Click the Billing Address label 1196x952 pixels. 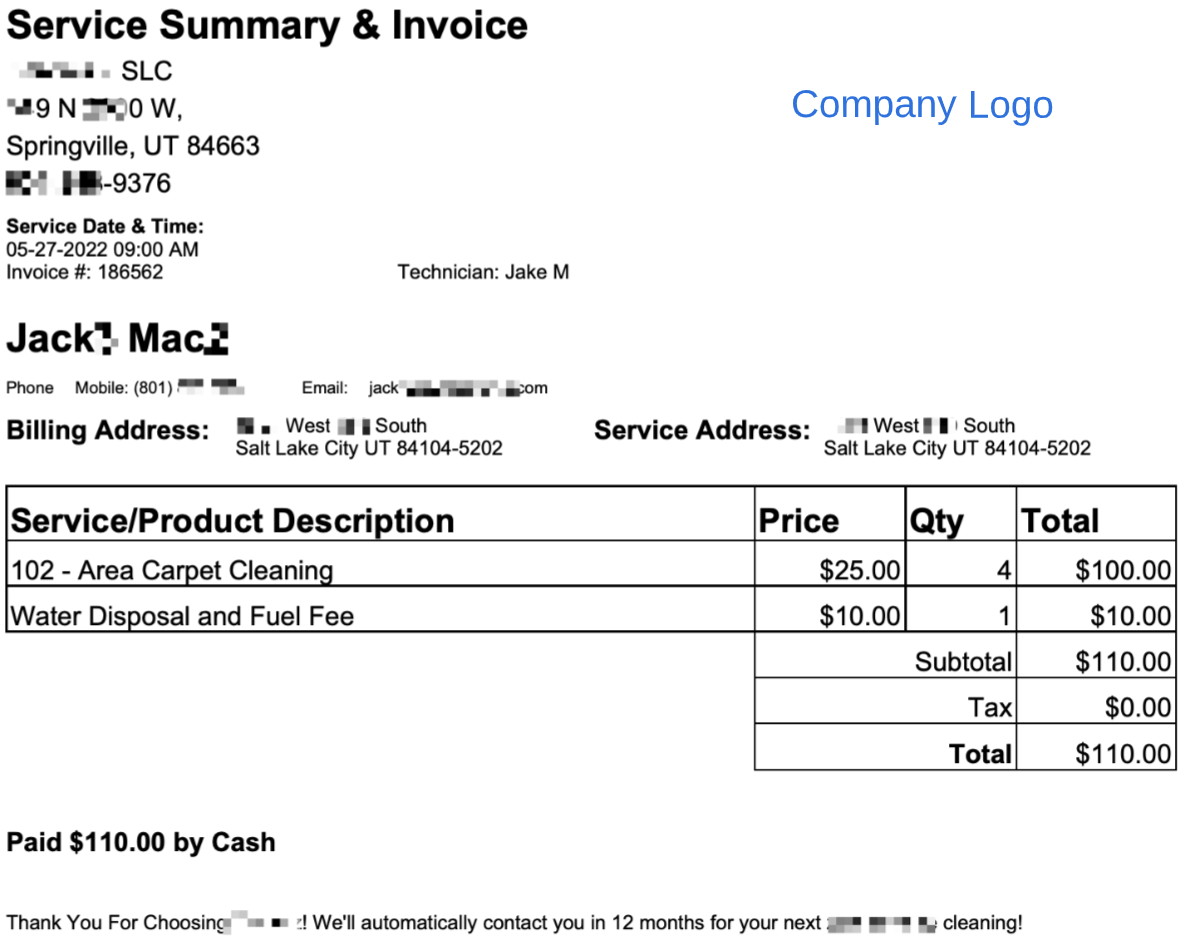108,430
